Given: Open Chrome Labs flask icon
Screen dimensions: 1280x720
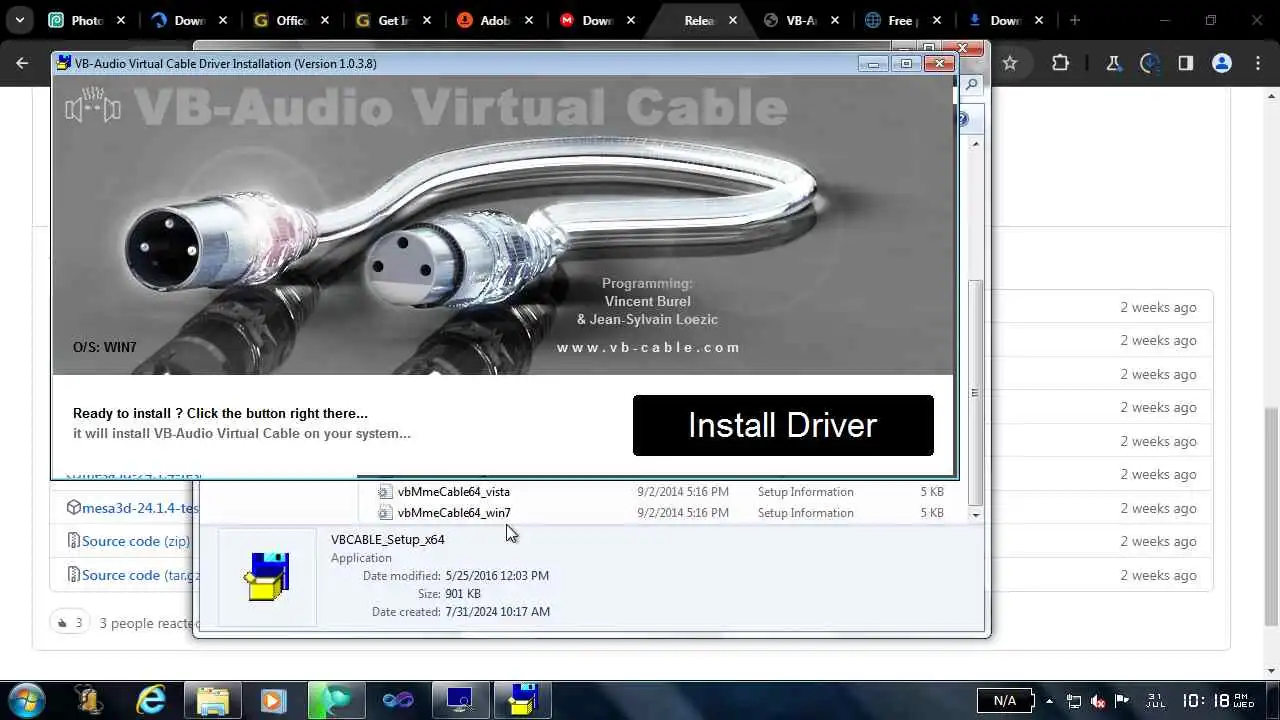Looking at the screenshot, I should [x=1113, y=63].
